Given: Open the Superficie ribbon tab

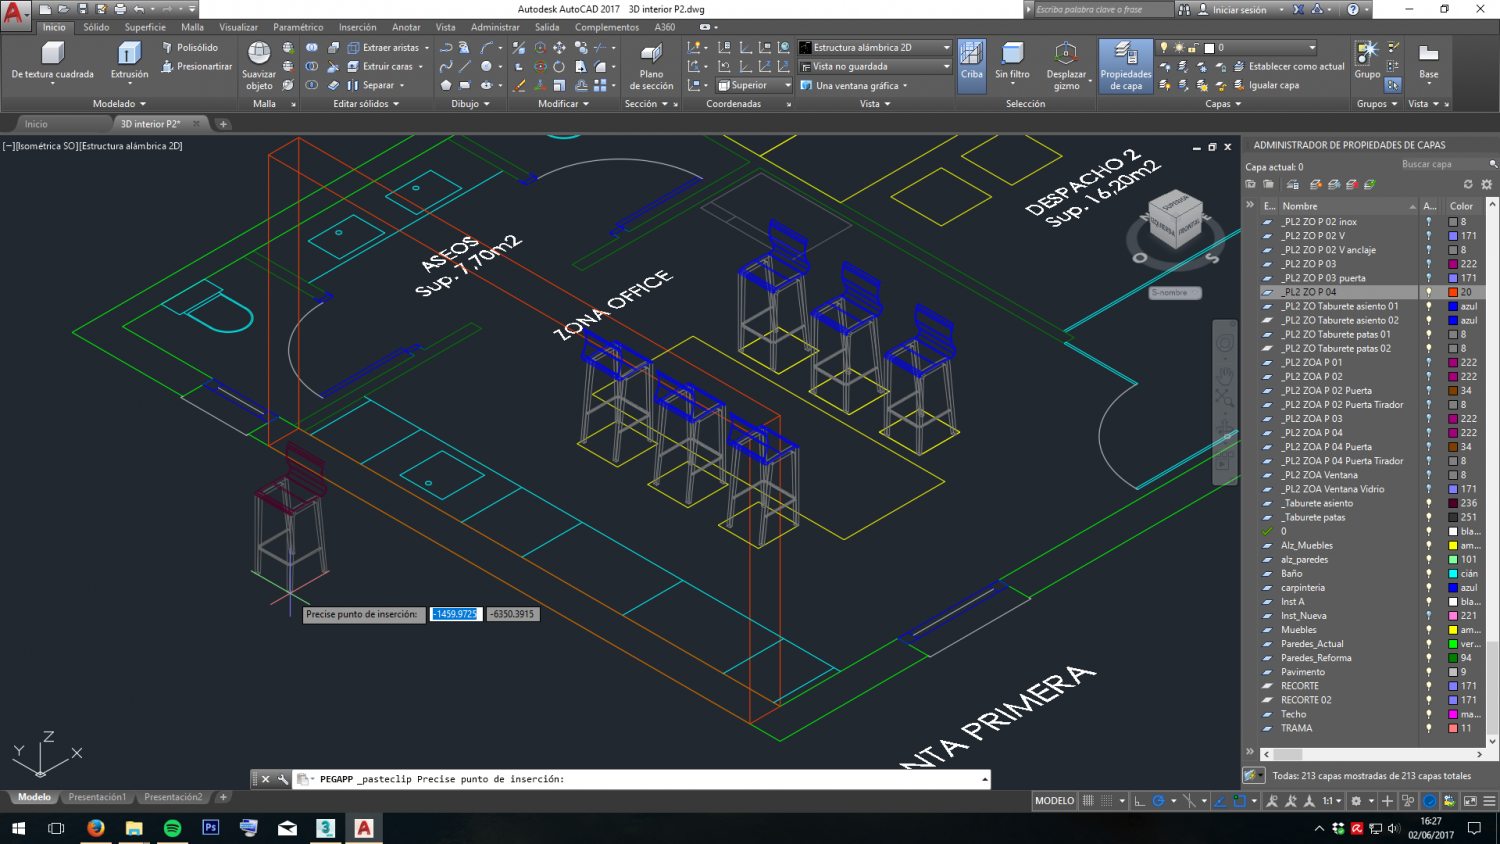Looking at the screenshot, I should point(145,27).
